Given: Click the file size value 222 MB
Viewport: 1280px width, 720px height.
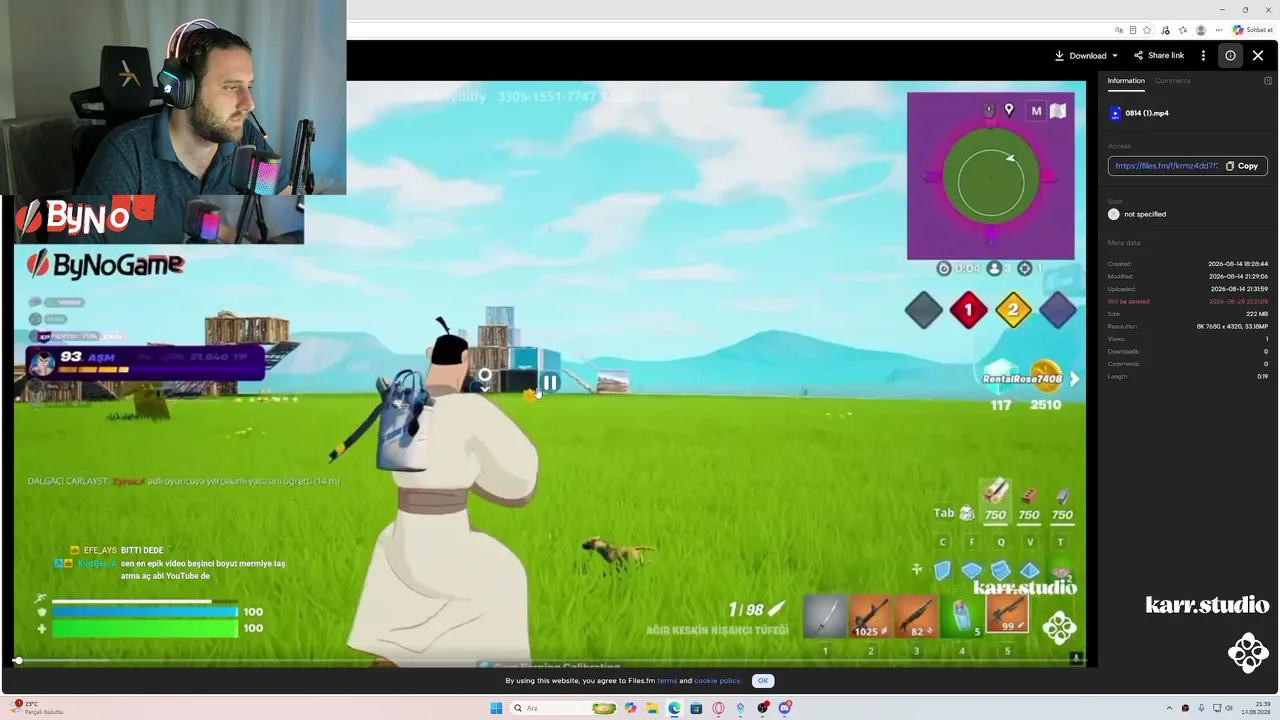Looking at the screenshot, I should [x=1257, y=314].
